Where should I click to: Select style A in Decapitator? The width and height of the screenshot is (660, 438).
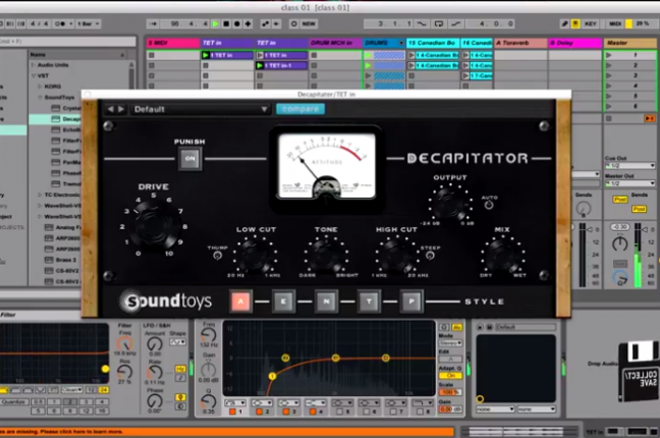(241, 302)
